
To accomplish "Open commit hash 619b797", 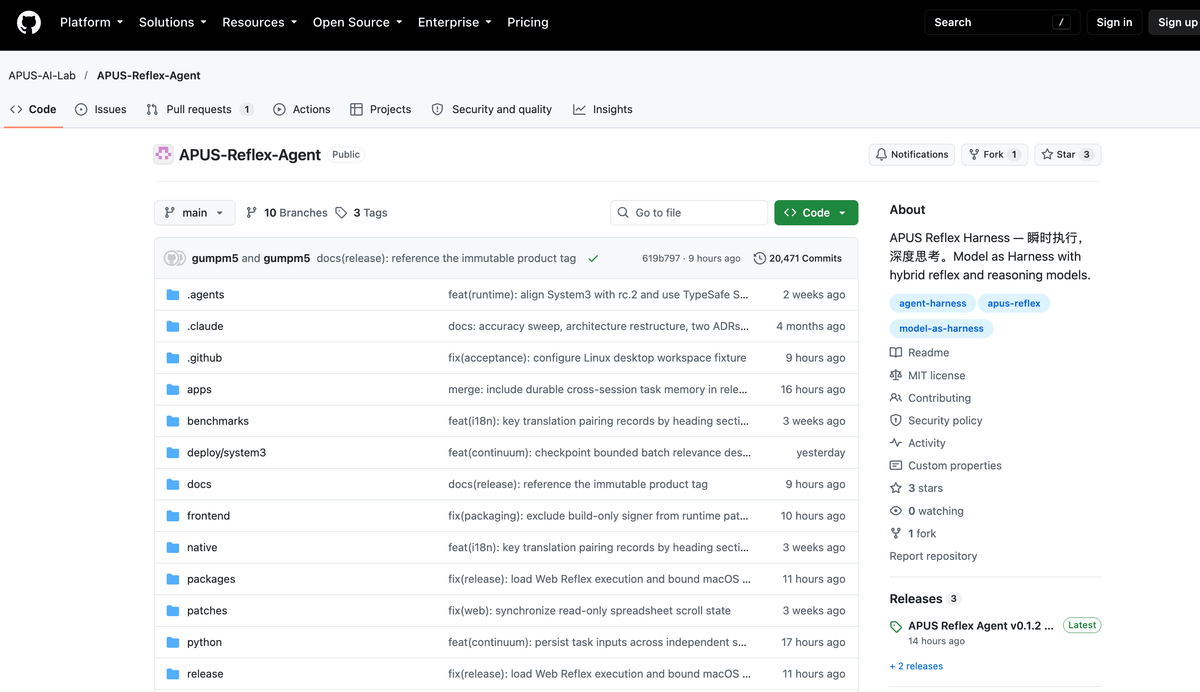I will (661, 258).
